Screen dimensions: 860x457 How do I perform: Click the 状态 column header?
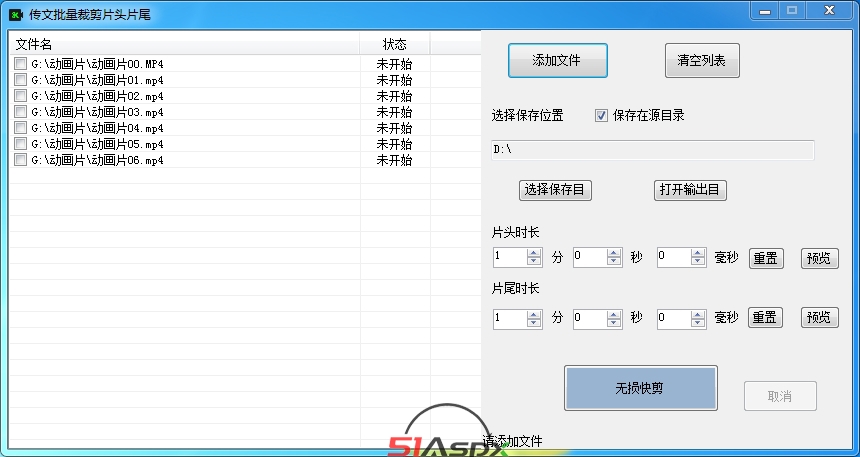pyautogui.click(x=395, y=44)
